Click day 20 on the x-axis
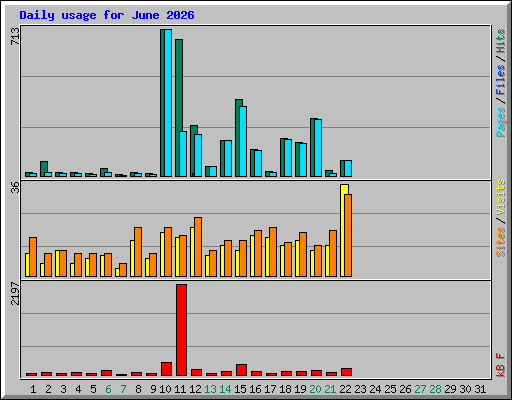 point(315,389)
